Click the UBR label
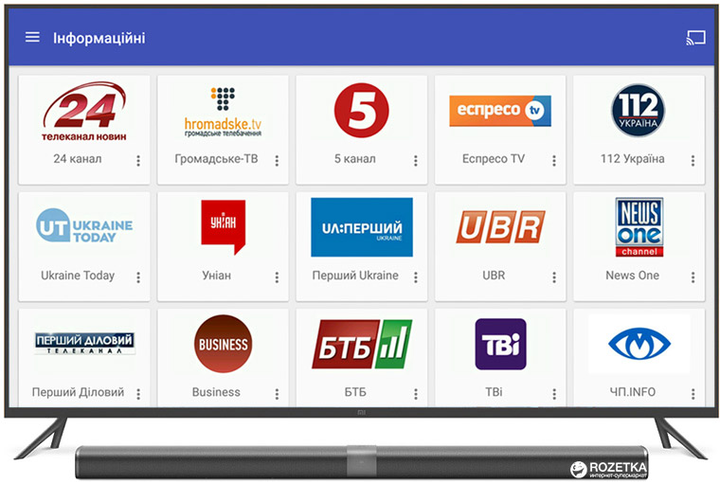This screenshot has width=720, height=482. point(494,275)
